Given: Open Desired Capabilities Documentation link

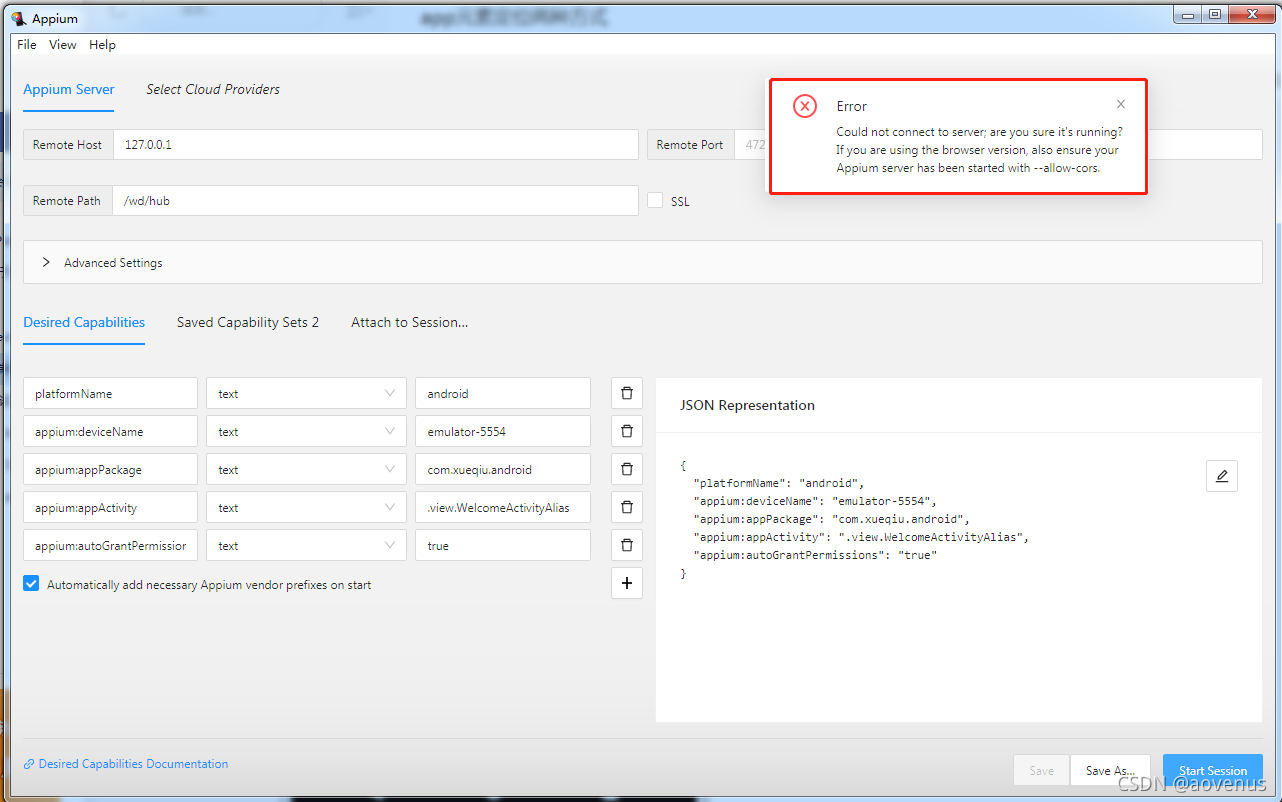Looking at the screenshot, I should pos(126,763).
